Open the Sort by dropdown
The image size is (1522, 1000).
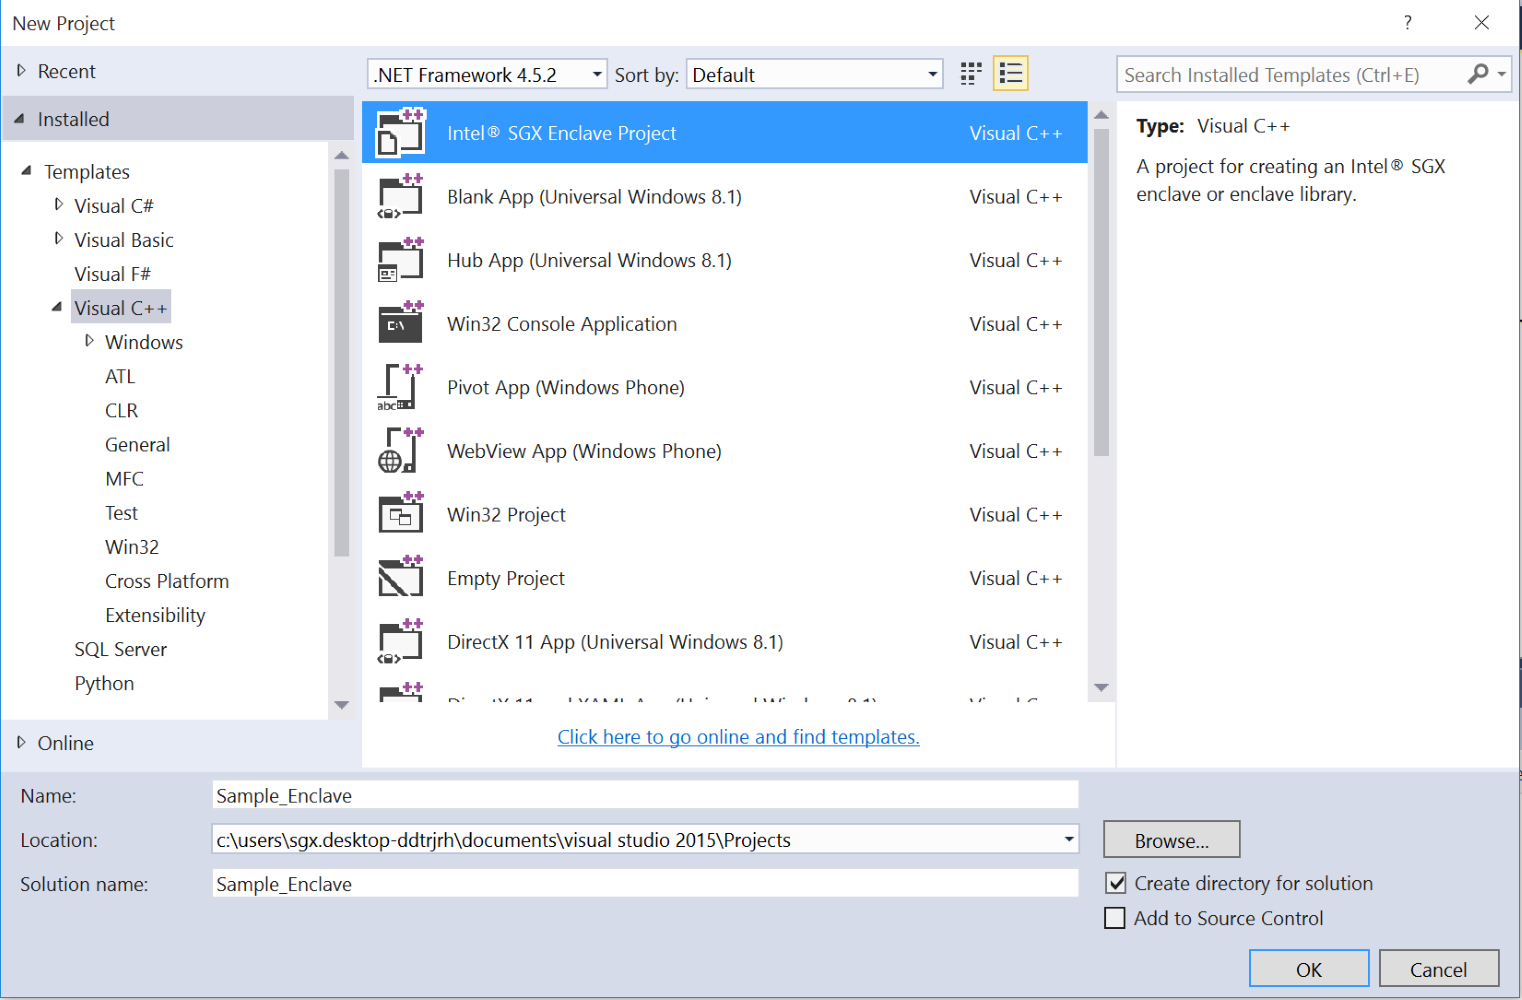pyautogui.click(x=814, y=75)
